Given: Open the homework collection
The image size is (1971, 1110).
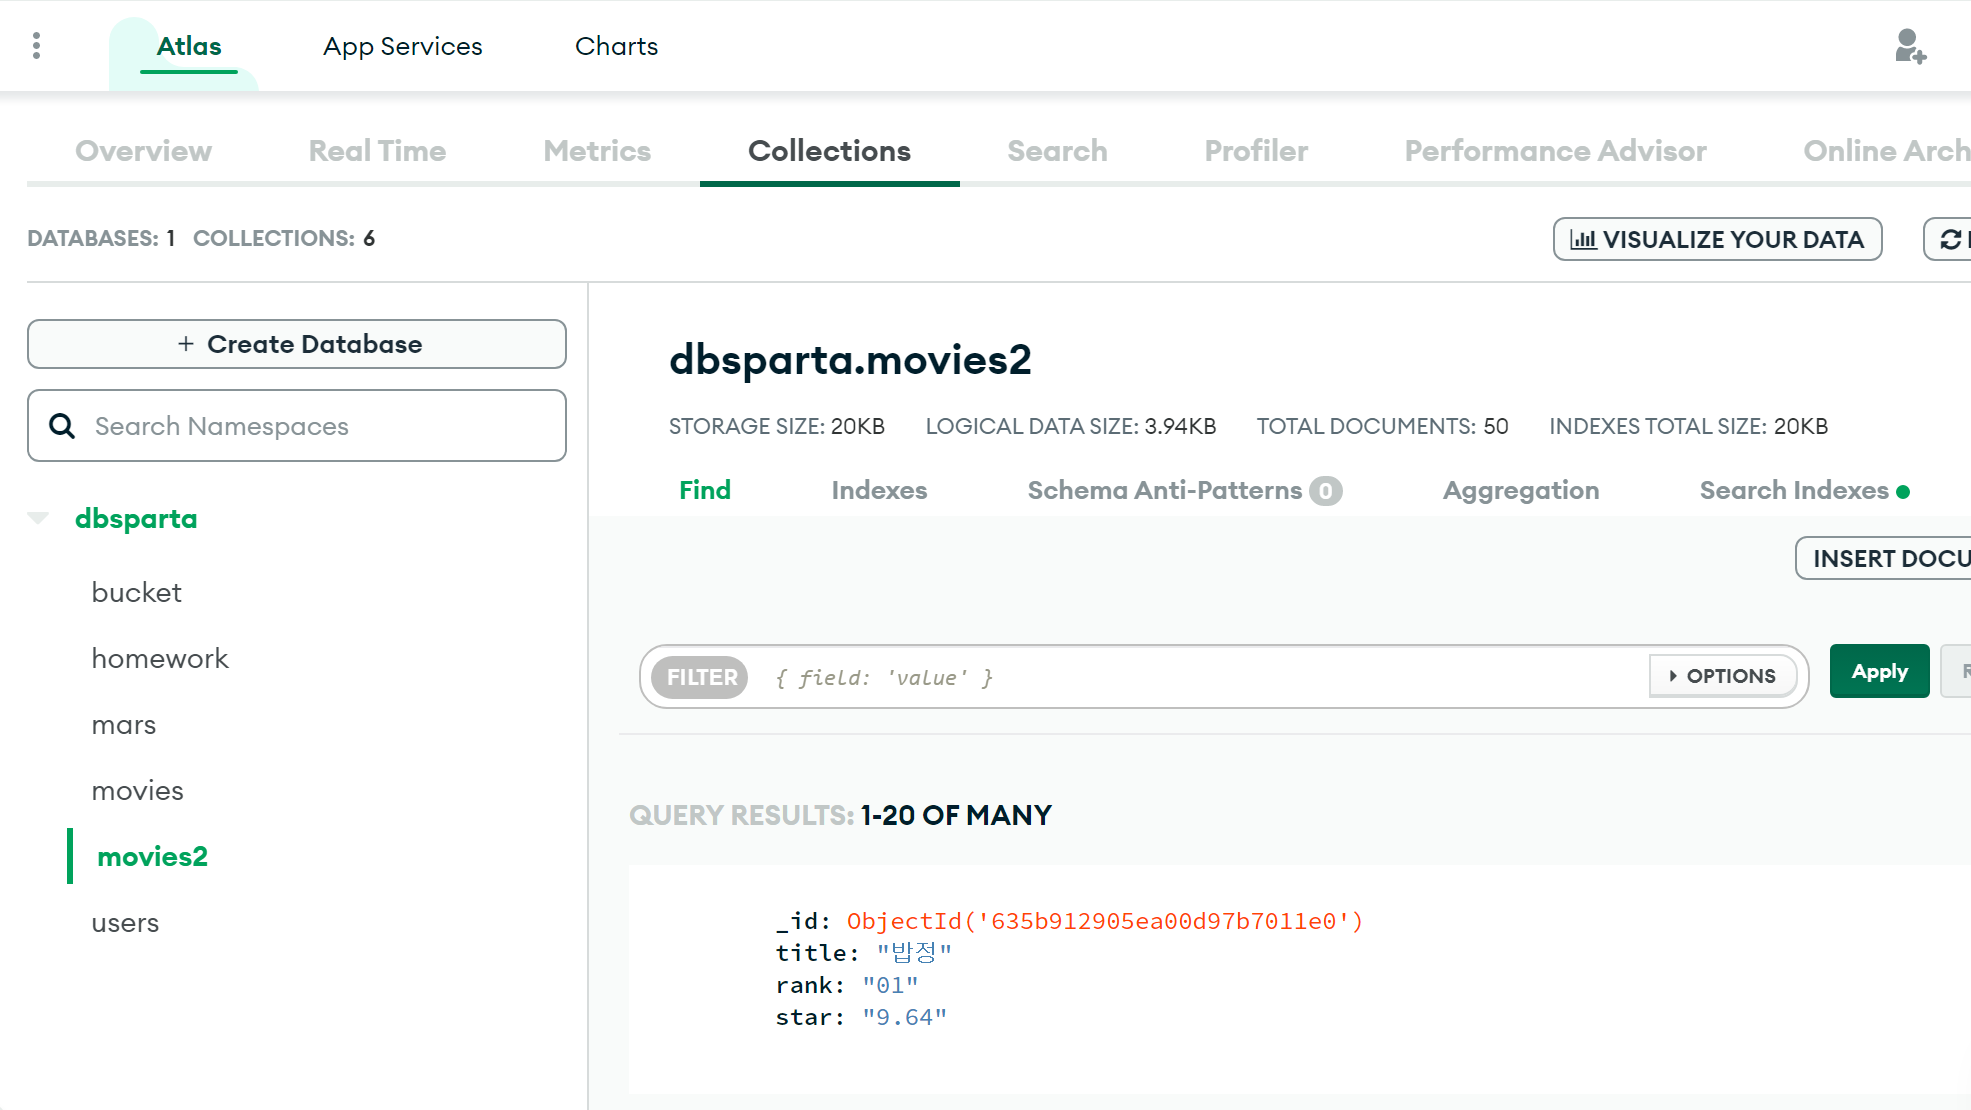Looking at the screenshot, I should (160, 659).
